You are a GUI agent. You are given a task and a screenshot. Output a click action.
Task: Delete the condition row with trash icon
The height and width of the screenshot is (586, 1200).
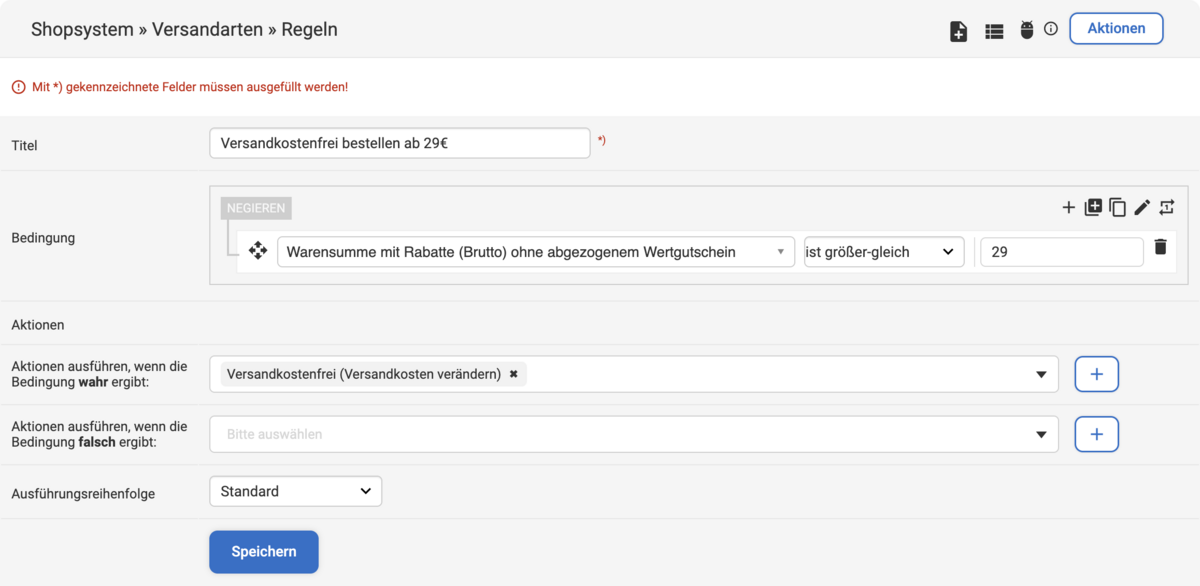(1160, 246)
